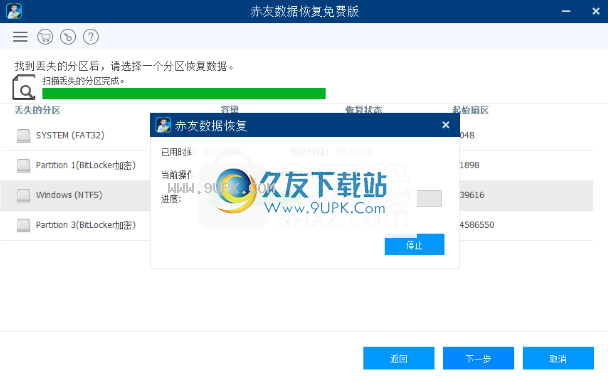Open the help question mark icon
The height and width of the screenshot is (382, 608).
91,37
